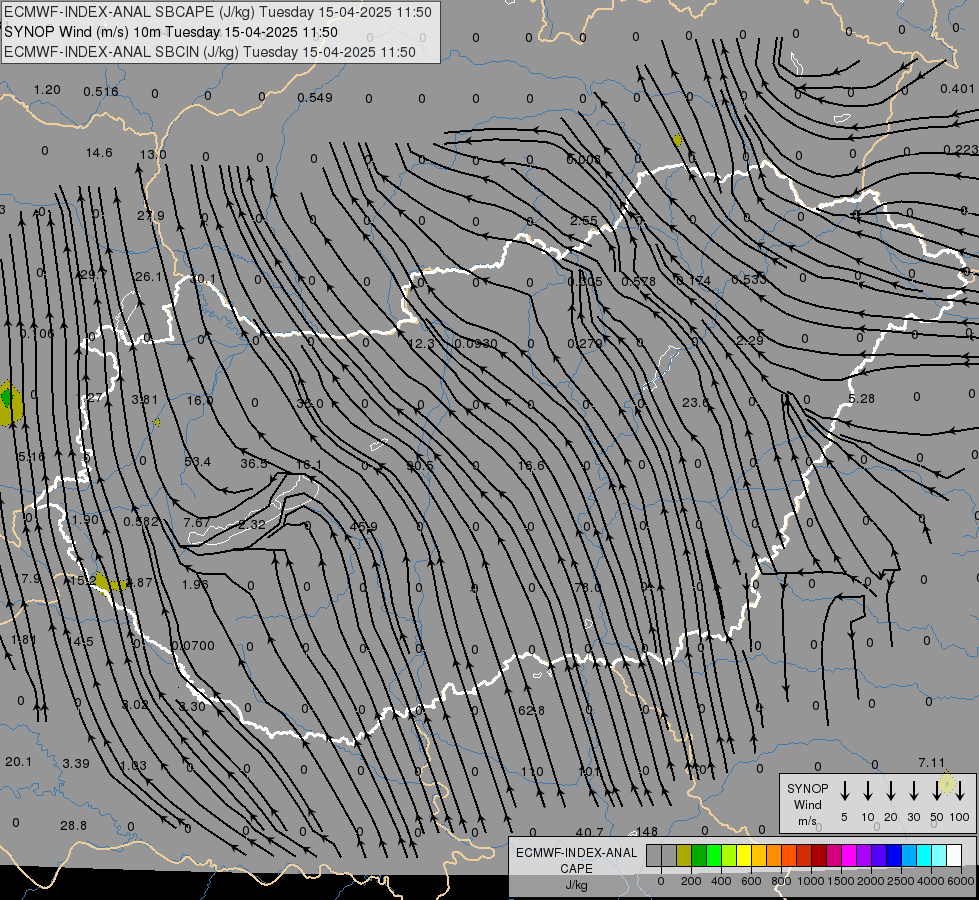Click the 2500 tick label on CAPE scale

(x=901, y=881)
